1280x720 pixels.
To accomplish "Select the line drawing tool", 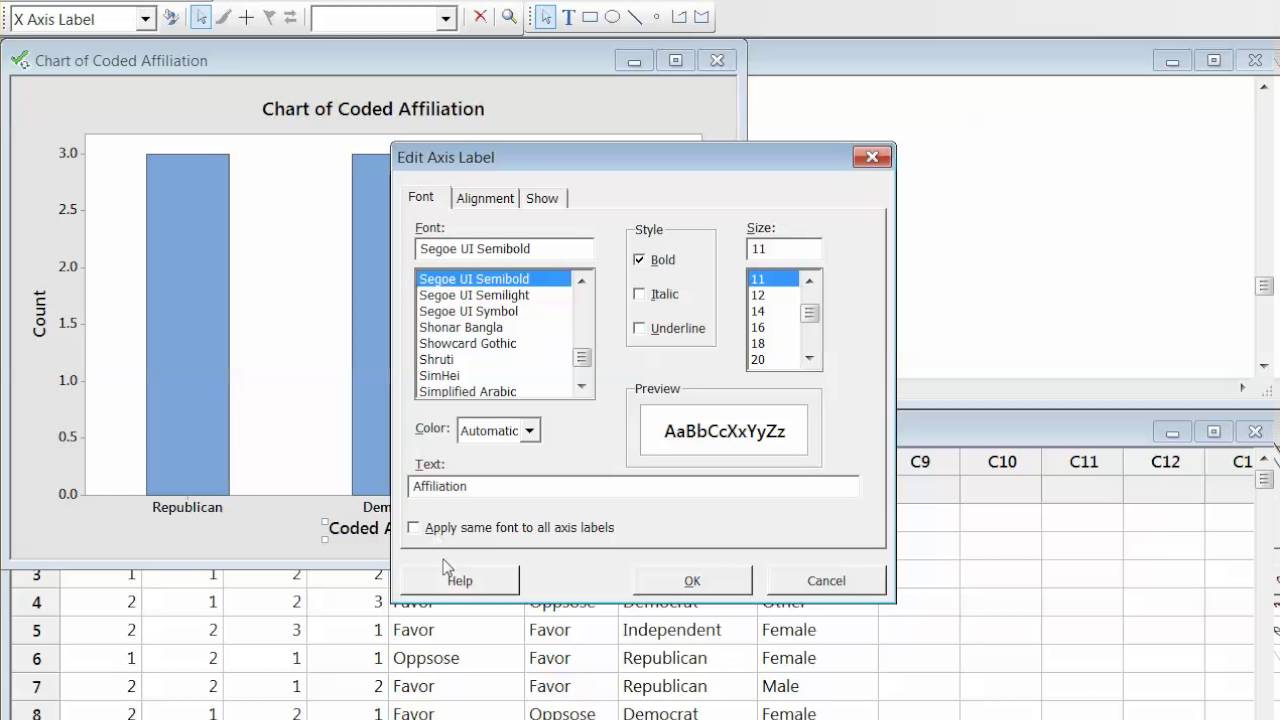I will pos(634,17).
